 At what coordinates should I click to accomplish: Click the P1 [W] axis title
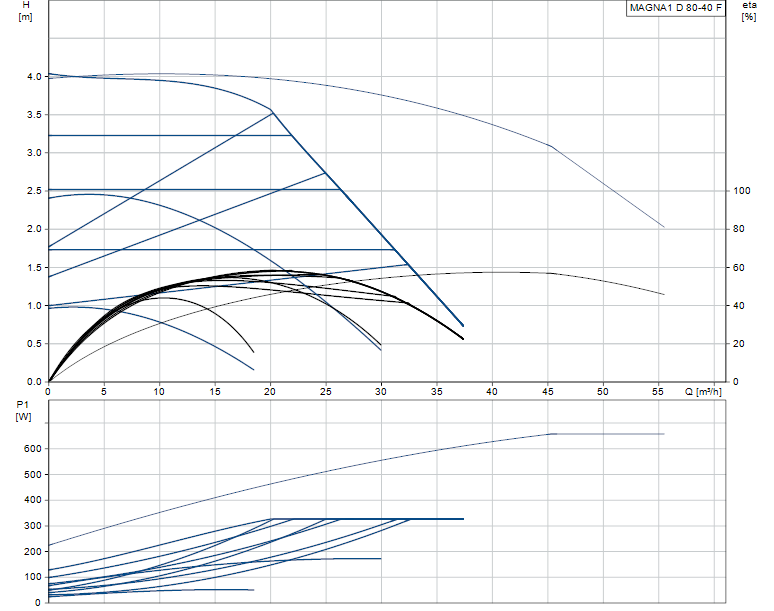(x=23, y=411)
